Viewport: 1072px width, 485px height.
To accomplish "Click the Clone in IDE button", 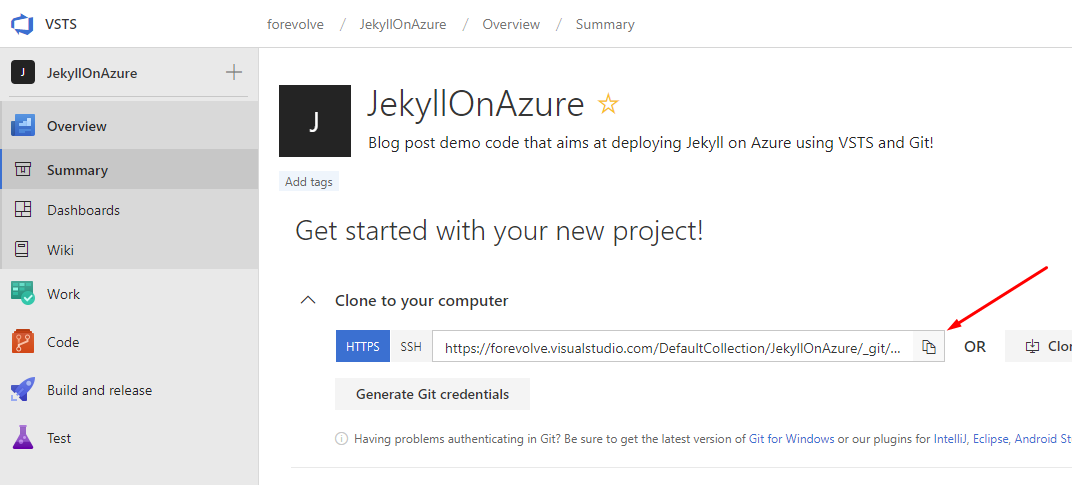I will (x=1038, y=346).
